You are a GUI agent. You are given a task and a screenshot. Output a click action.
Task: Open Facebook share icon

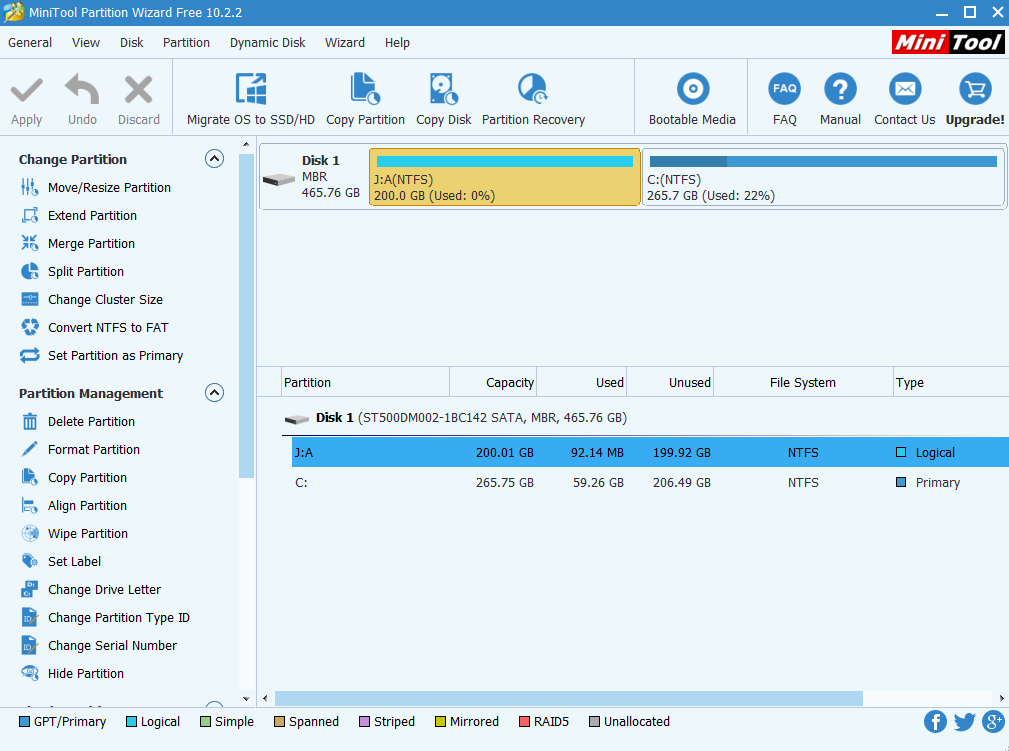click(x=935, y=721)
